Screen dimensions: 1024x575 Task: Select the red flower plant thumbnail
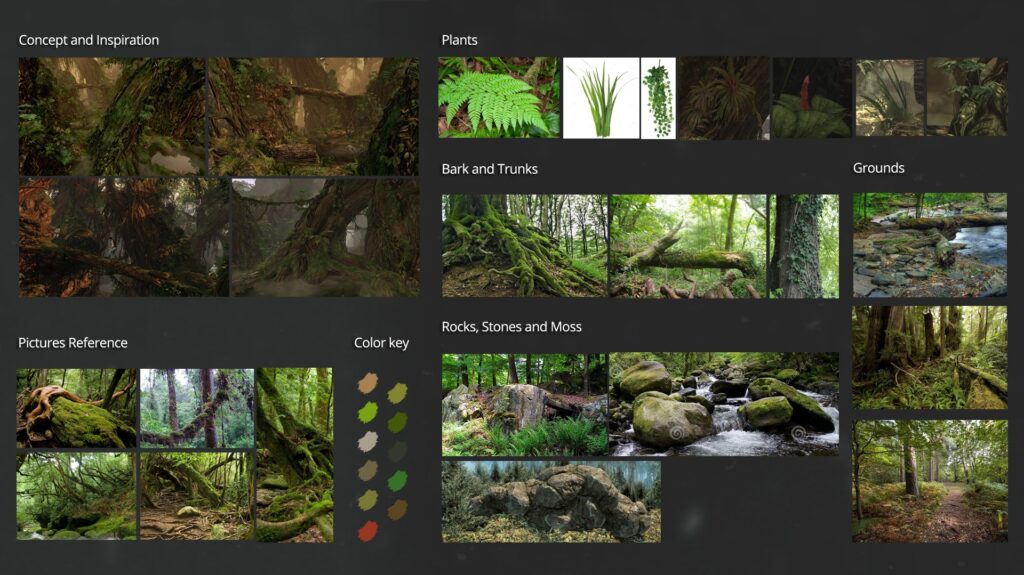coord(812,97)
